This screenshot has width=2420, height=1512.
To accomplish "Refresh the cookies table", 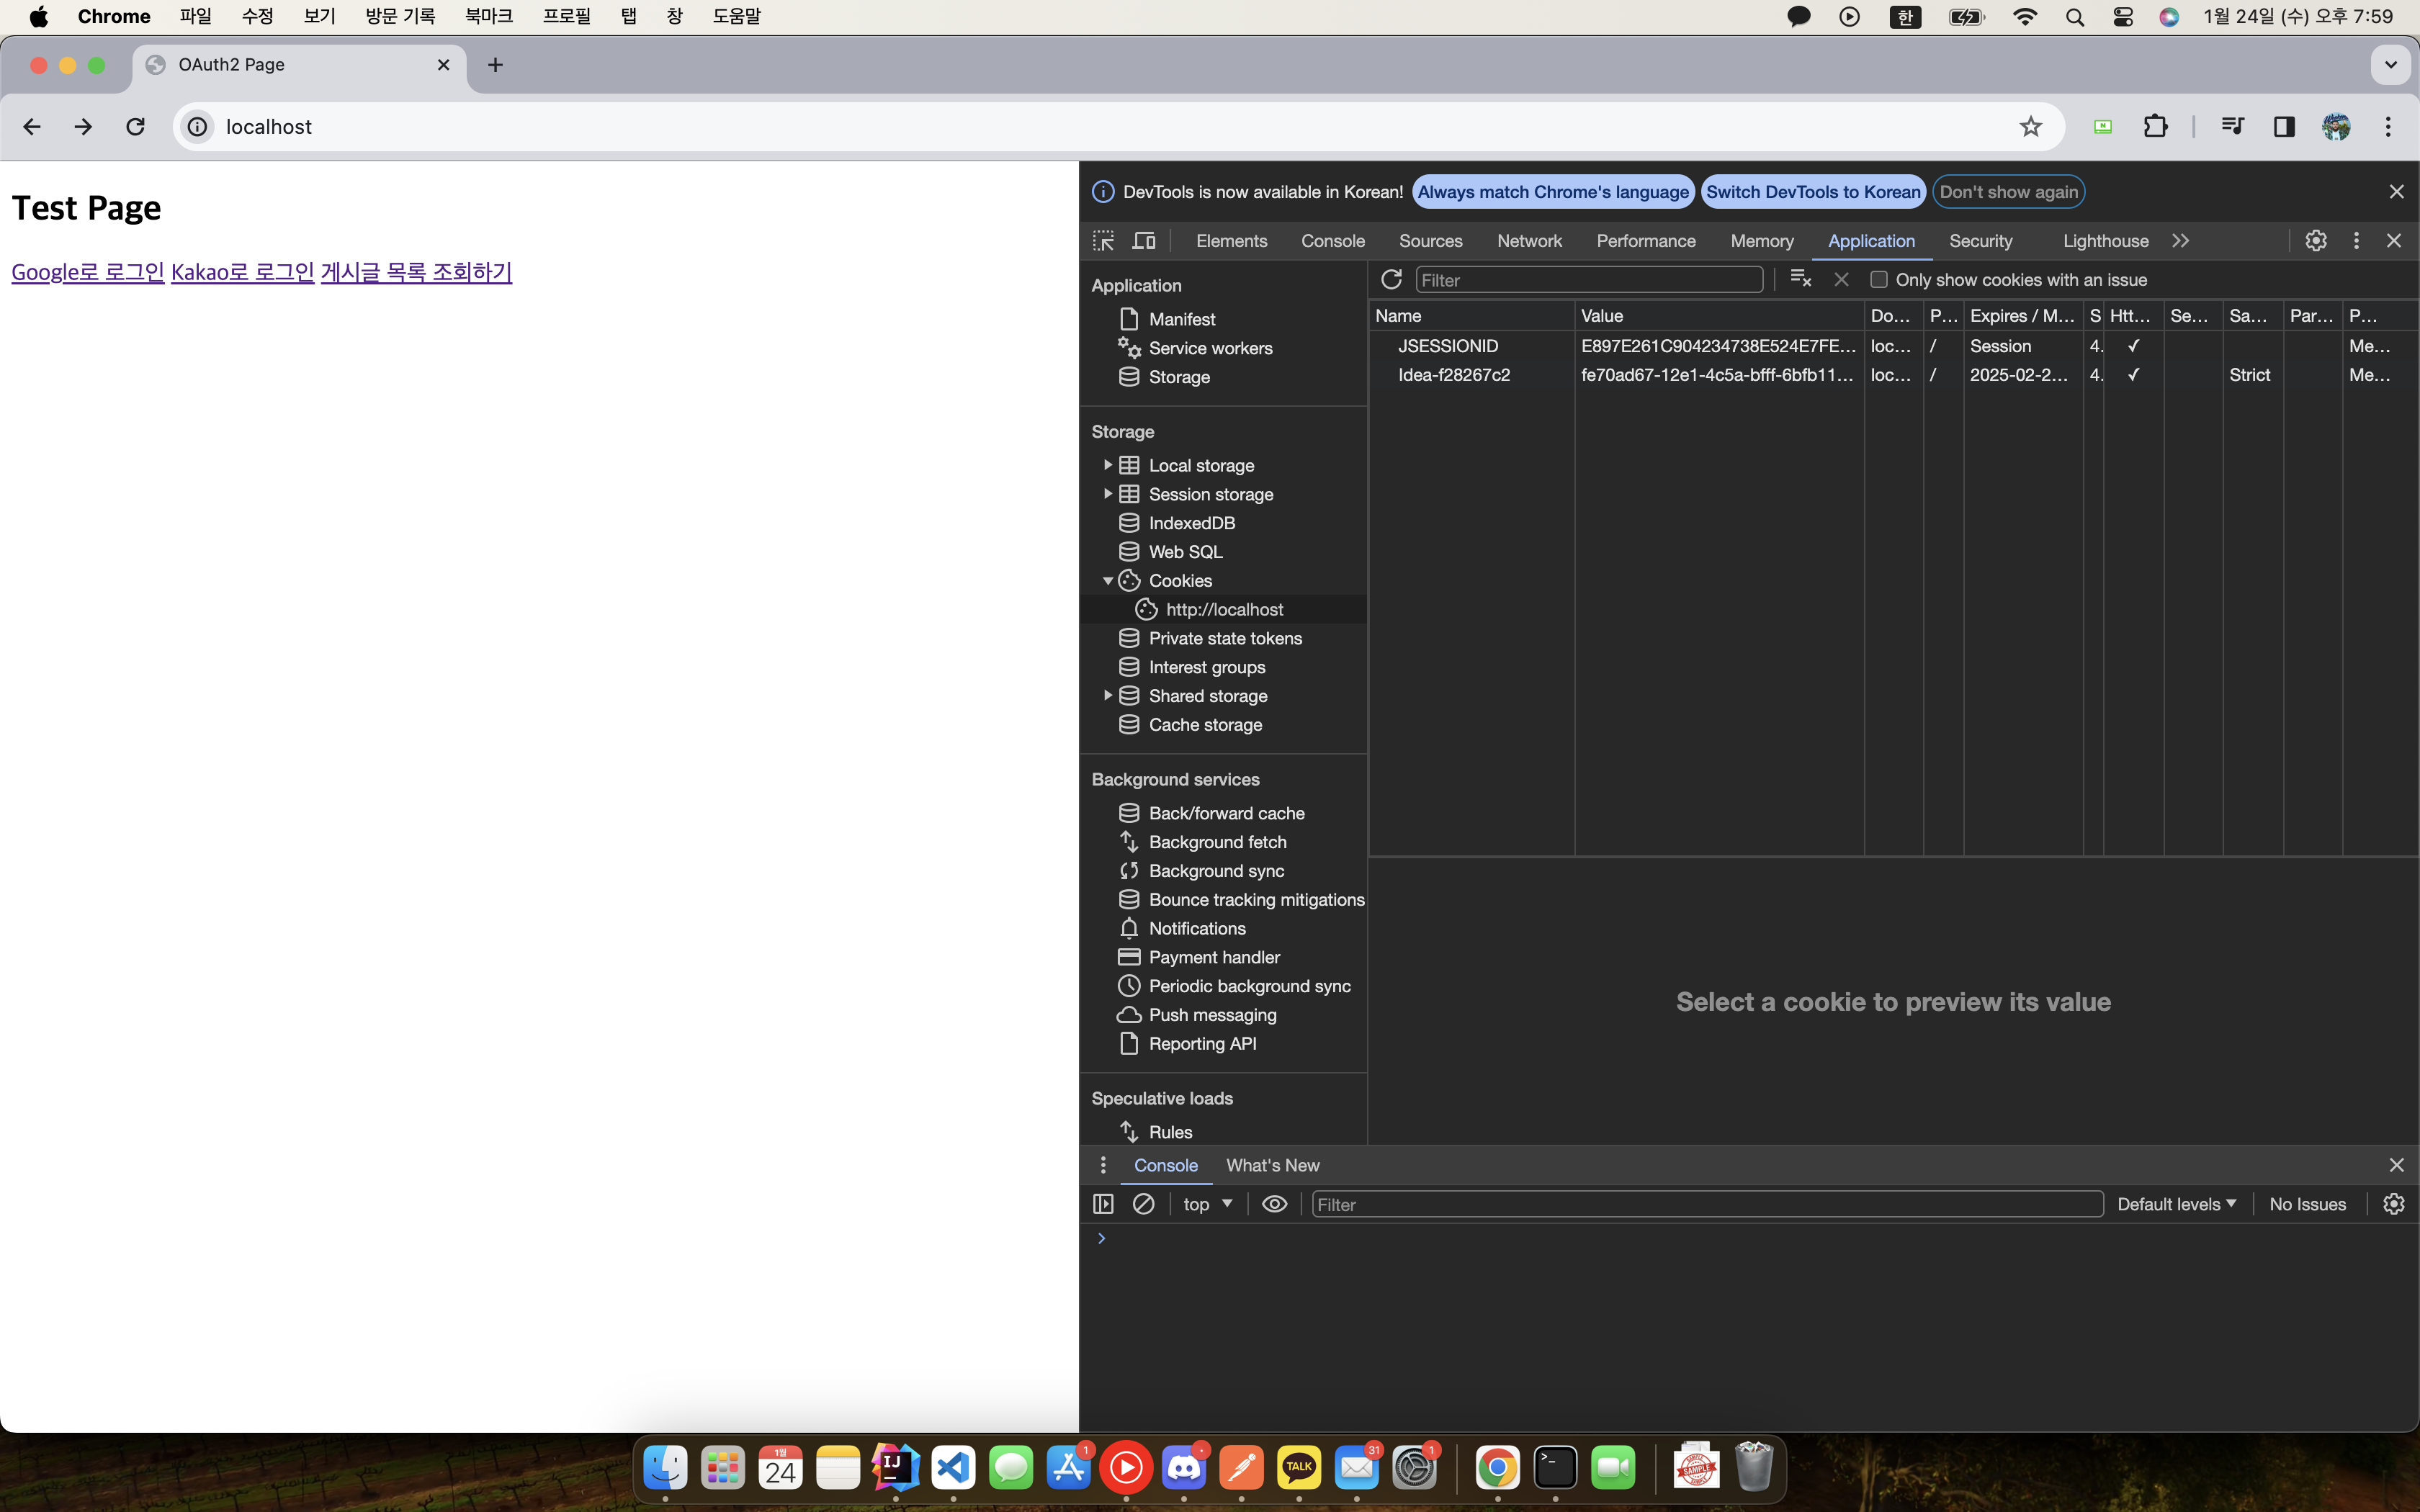I will tap(1391, 279).
